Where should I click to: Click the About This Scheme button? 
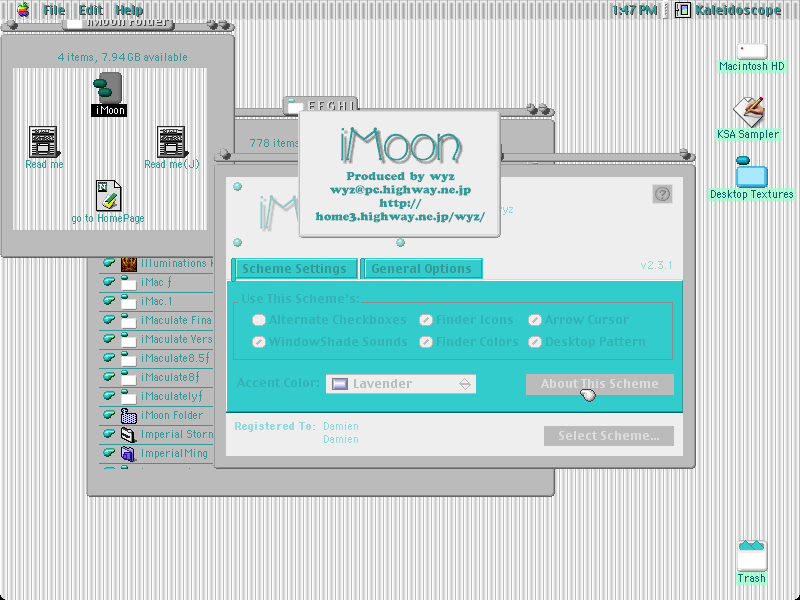[599, 384]
